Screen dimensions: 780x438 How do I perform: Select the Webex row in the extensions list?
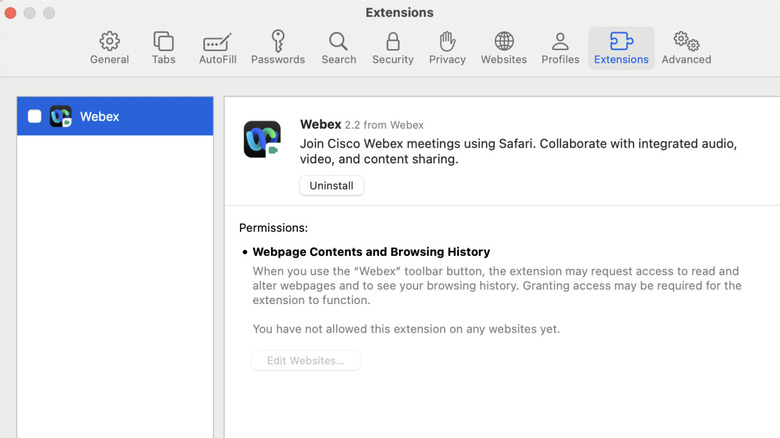(x=115, y=116)
